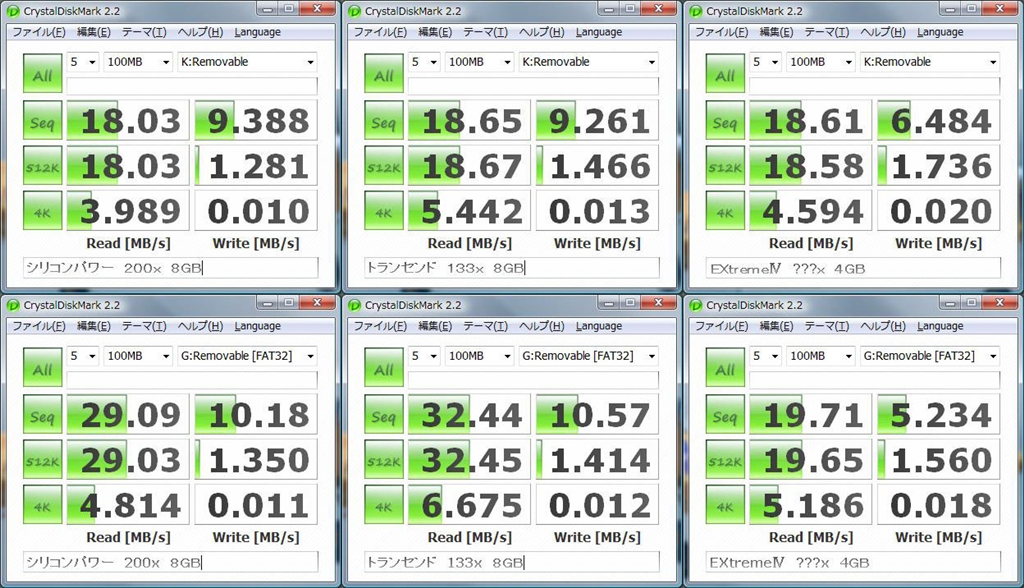Click the 9.261 sequential write value

coord(598,120)
